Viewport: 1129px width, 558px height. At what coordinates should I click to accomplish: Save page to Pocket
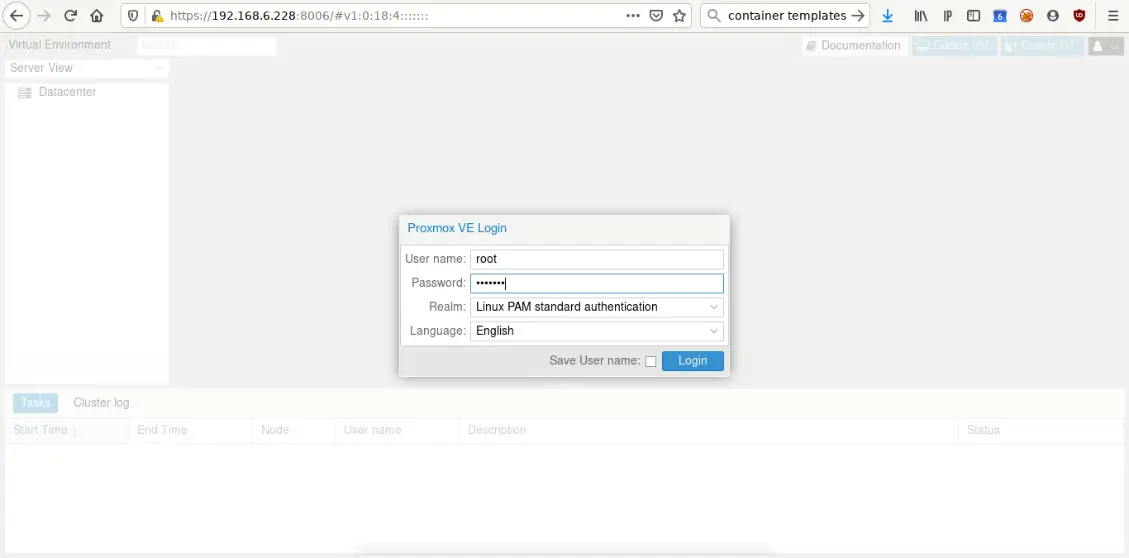pos(656,16)
